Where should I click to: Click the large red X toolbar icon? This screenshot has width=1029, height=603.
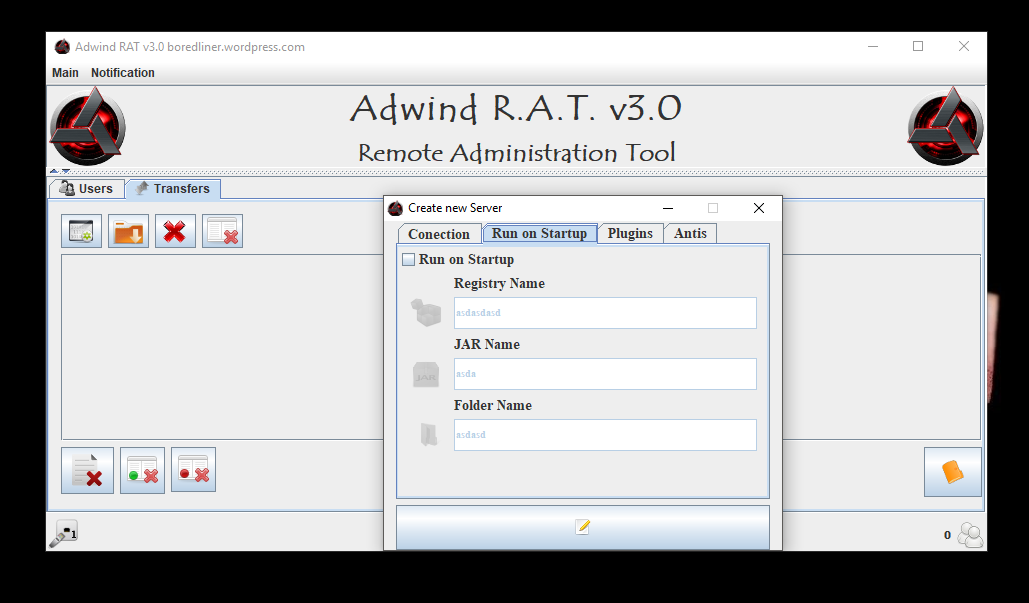(x=175, y=231)
